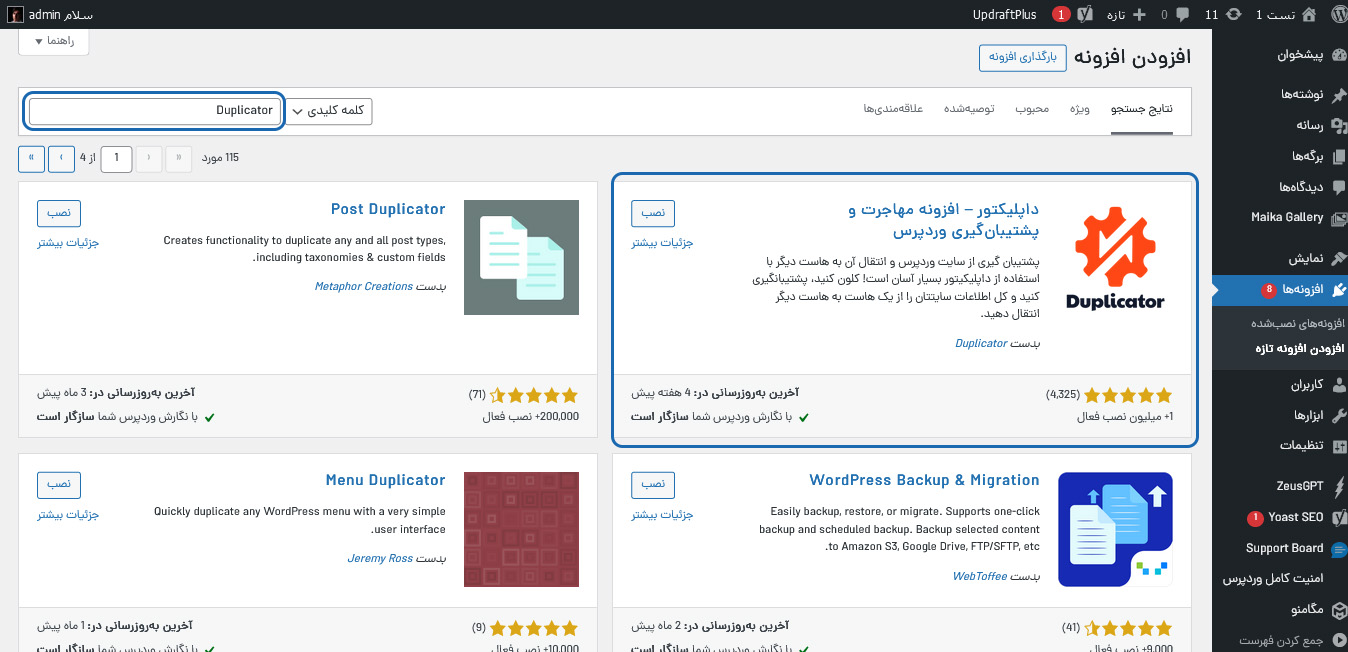This screenshot has width=1348, height=652.
Task: Open the داپلیکتور plugin title link
Action: click(x=944, y=220)
